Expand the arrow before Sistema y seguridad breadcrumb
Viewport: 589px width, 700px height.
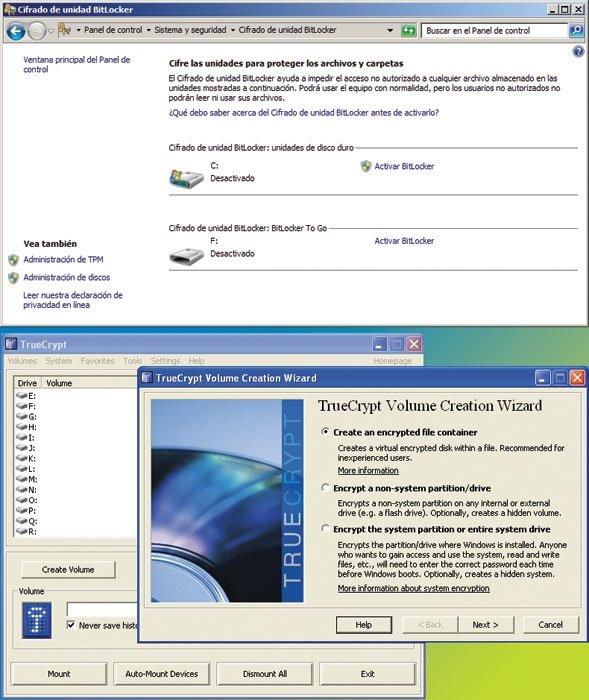tap(148, 30)
